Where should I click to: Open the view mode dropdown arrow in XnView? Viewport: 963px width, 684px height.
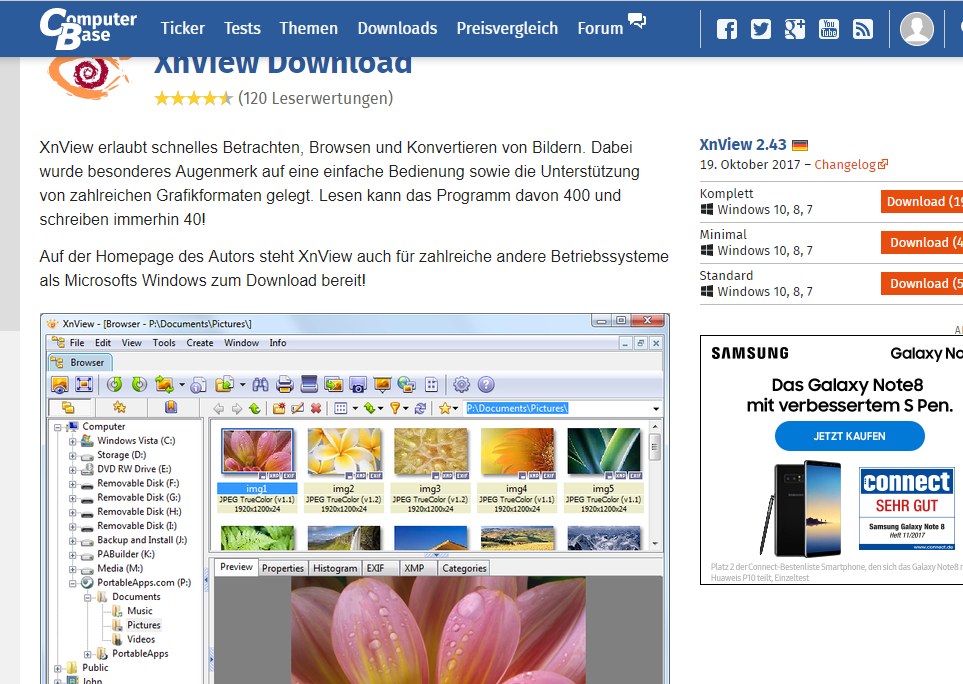354,409
